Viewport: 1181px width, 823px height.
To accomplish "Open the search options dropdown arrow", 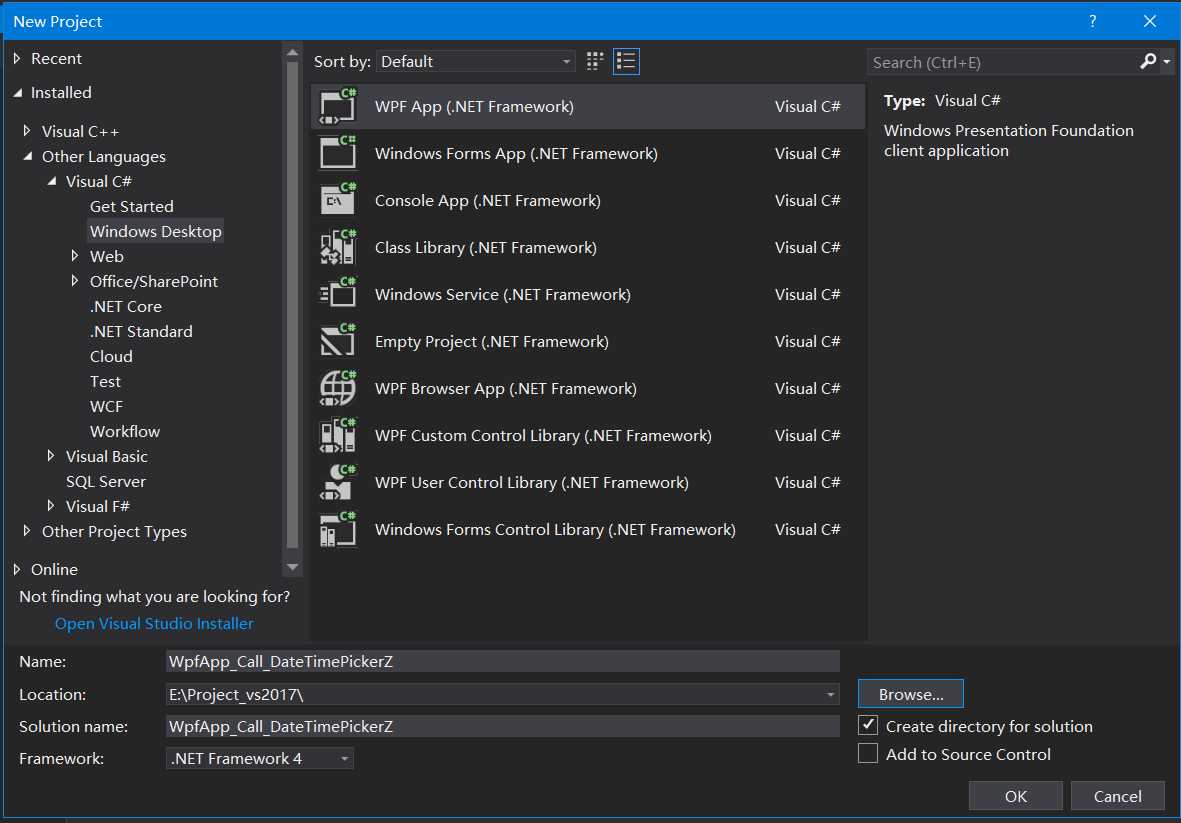I will (1166, 62).
